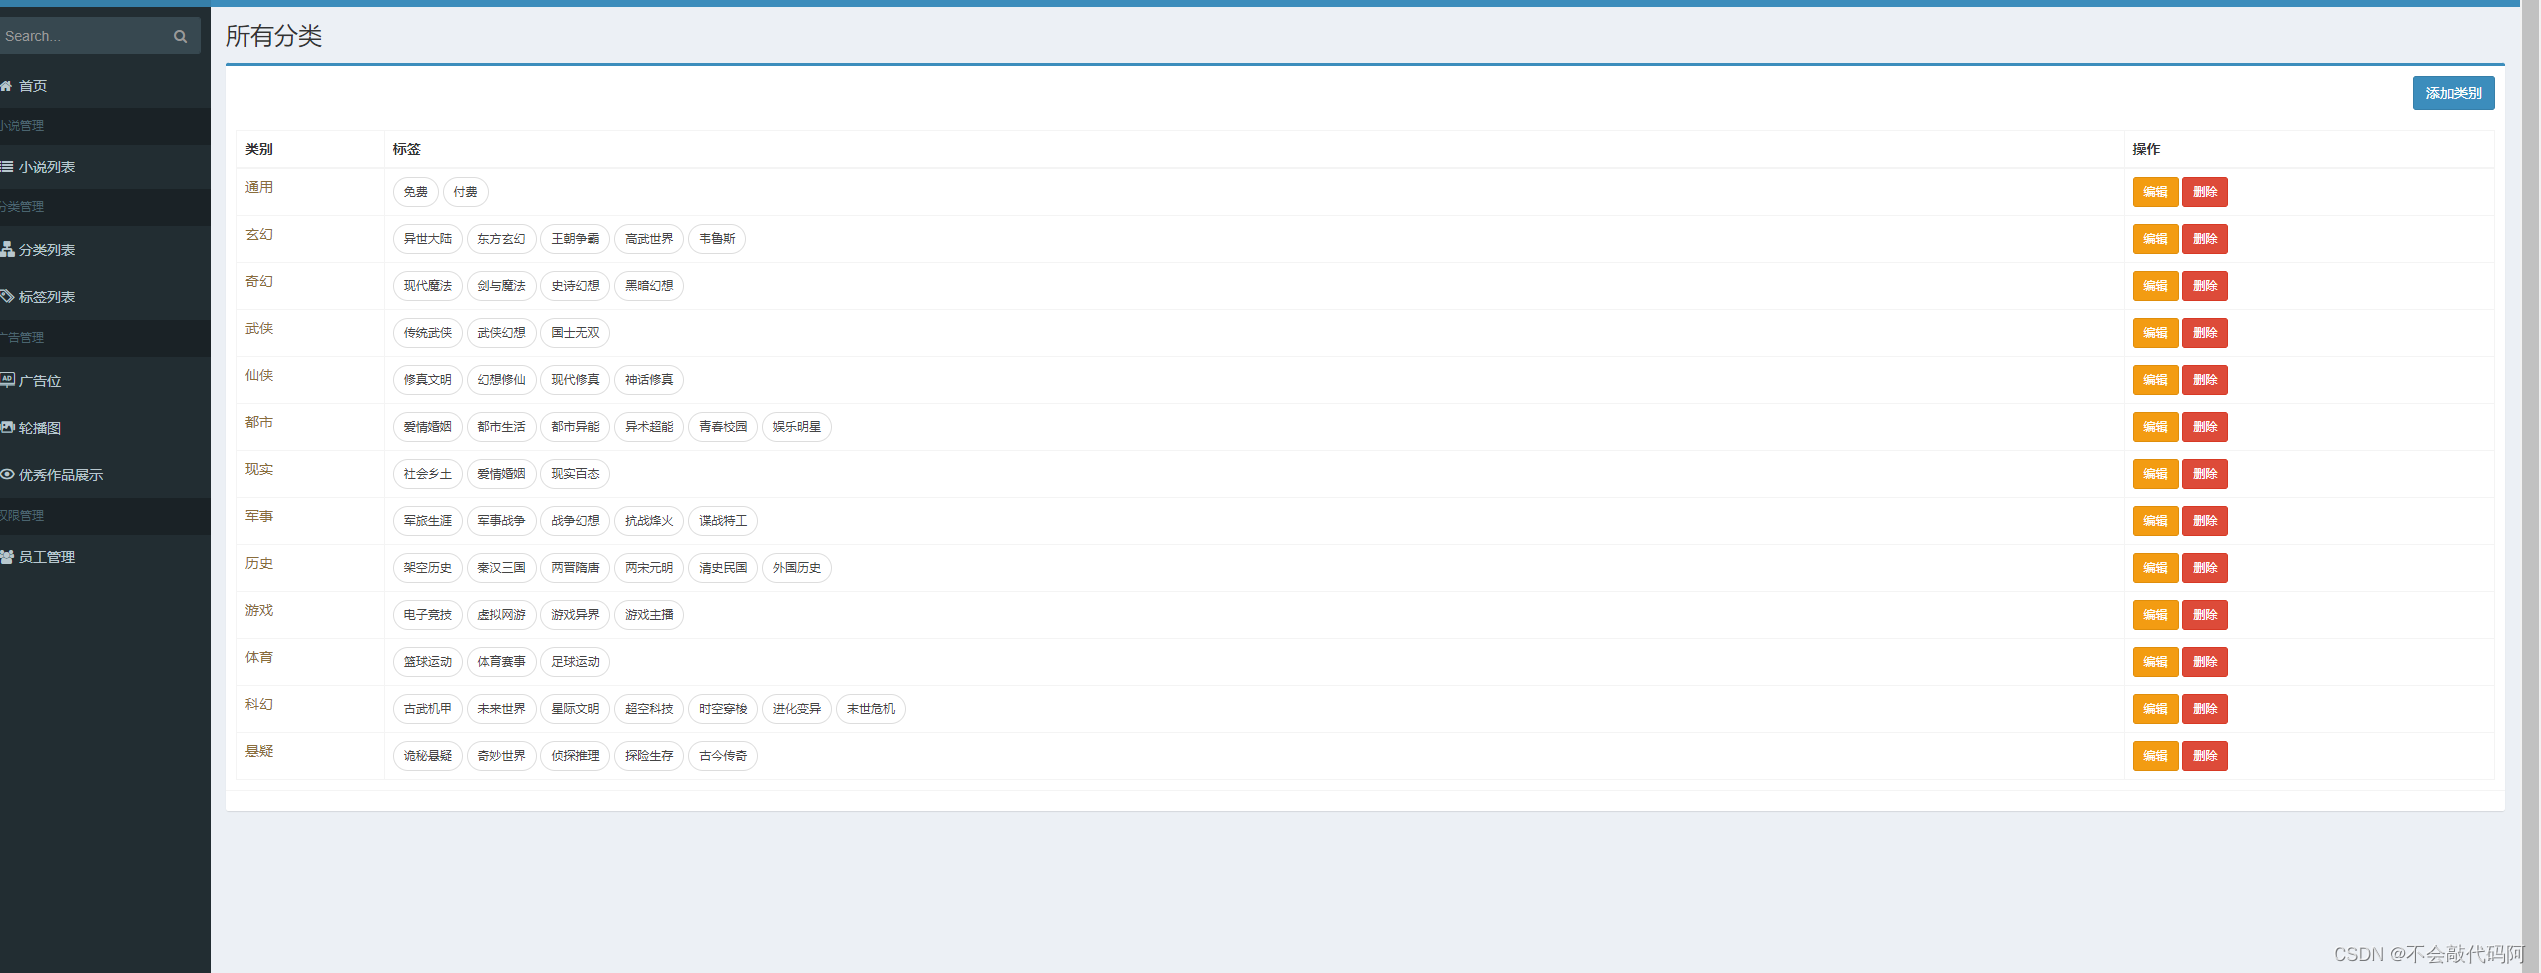Click the 游戏主播 tag
2541x973 pixels.
point(649,615)
